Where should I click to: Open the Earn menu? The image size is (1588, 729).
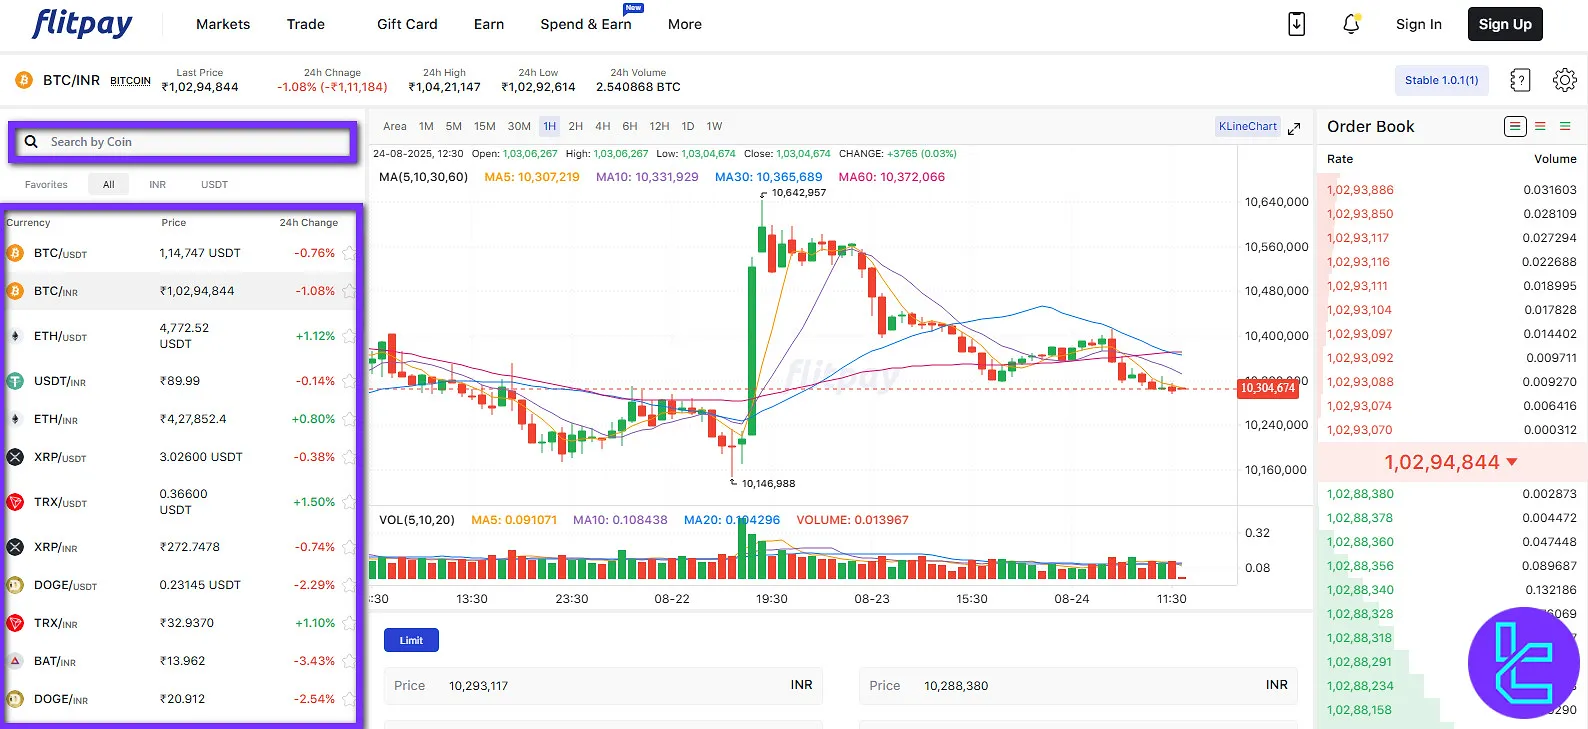point(489,24)
